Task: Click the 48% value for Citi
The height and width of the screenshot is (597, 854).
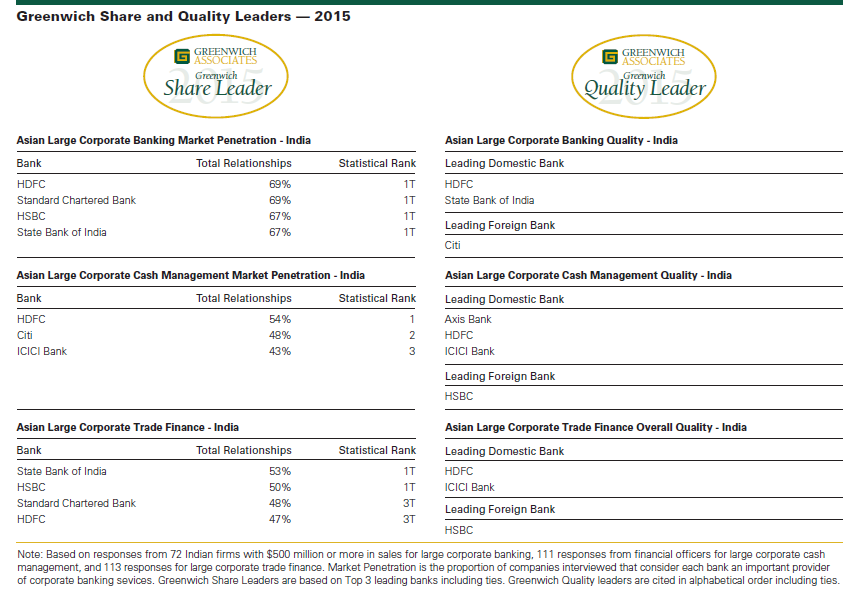Action: click(x=280, y=335)
